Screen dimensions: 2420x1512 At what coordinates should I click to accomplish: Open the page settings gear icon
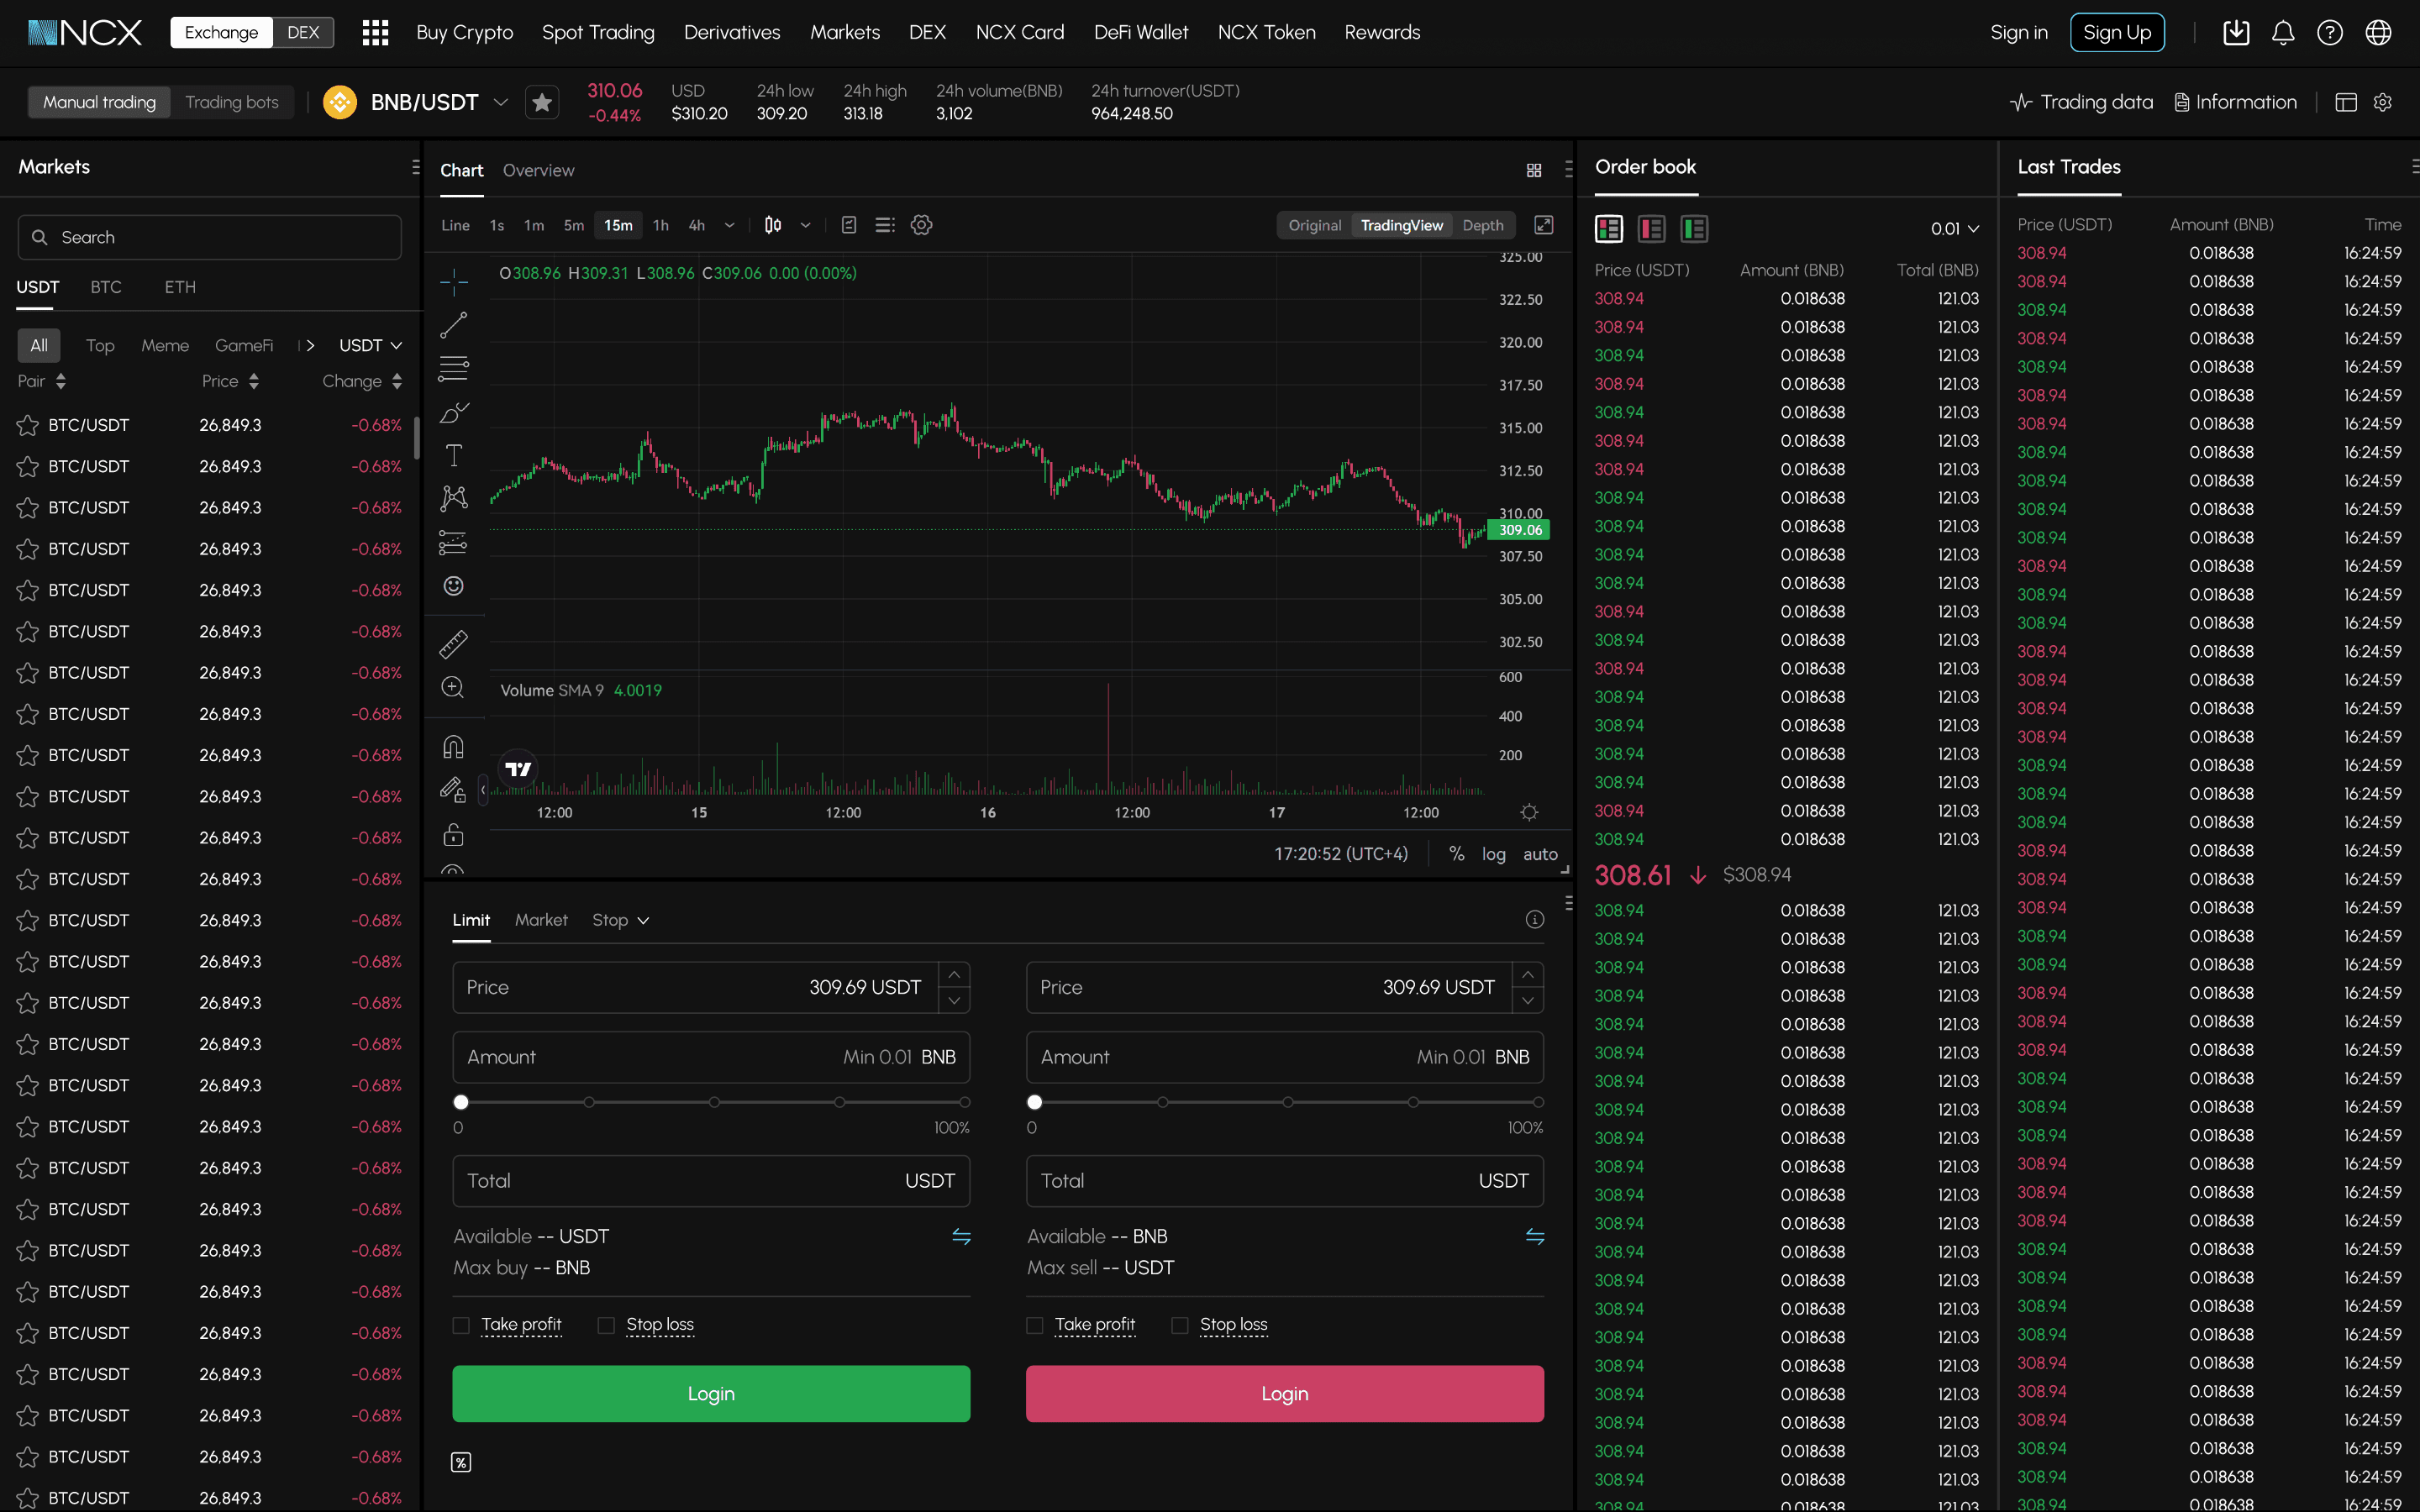pyautogui.click(x=2383, y=102)
